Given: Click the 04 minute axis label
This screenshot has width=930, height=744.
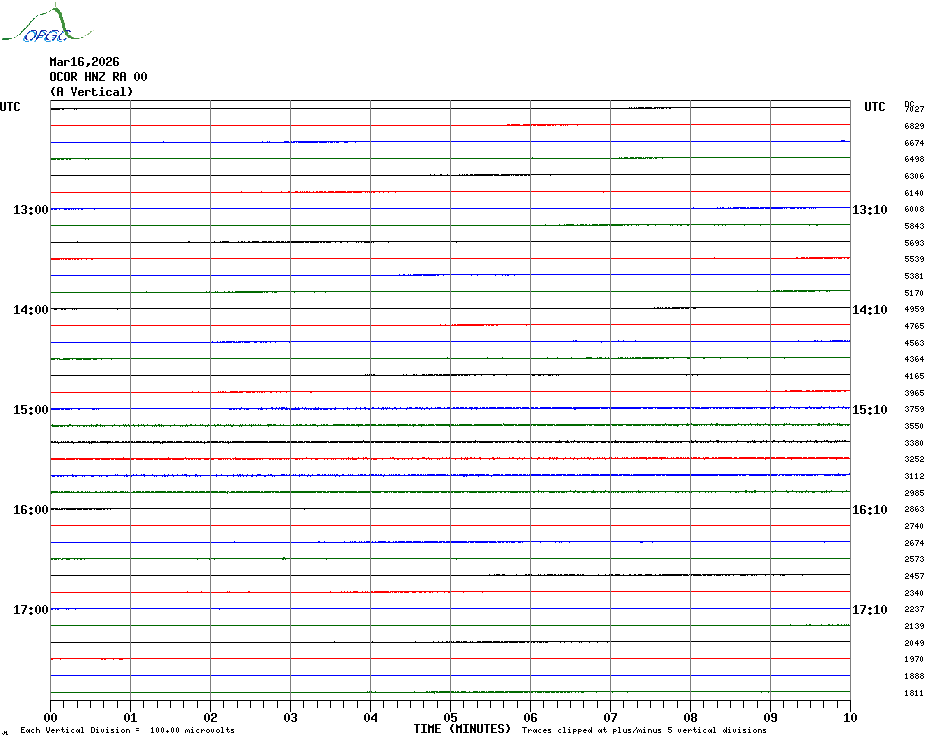Looking at the screenshot, I should [371, 718].
